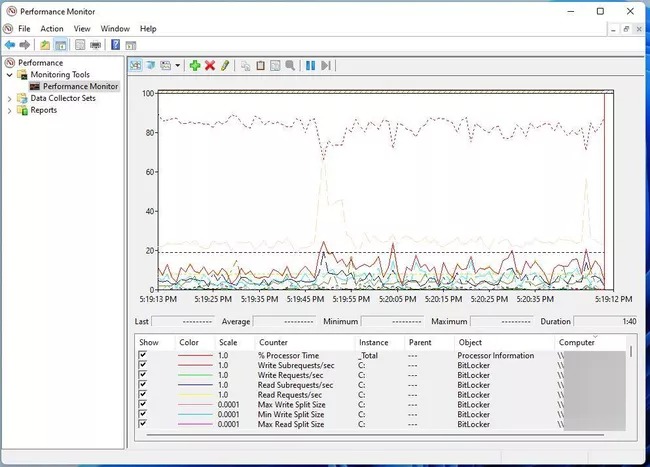Click the printer icon in main toolbar
The width and height of the screenshot is (650, 467).
tap(95, 45)
